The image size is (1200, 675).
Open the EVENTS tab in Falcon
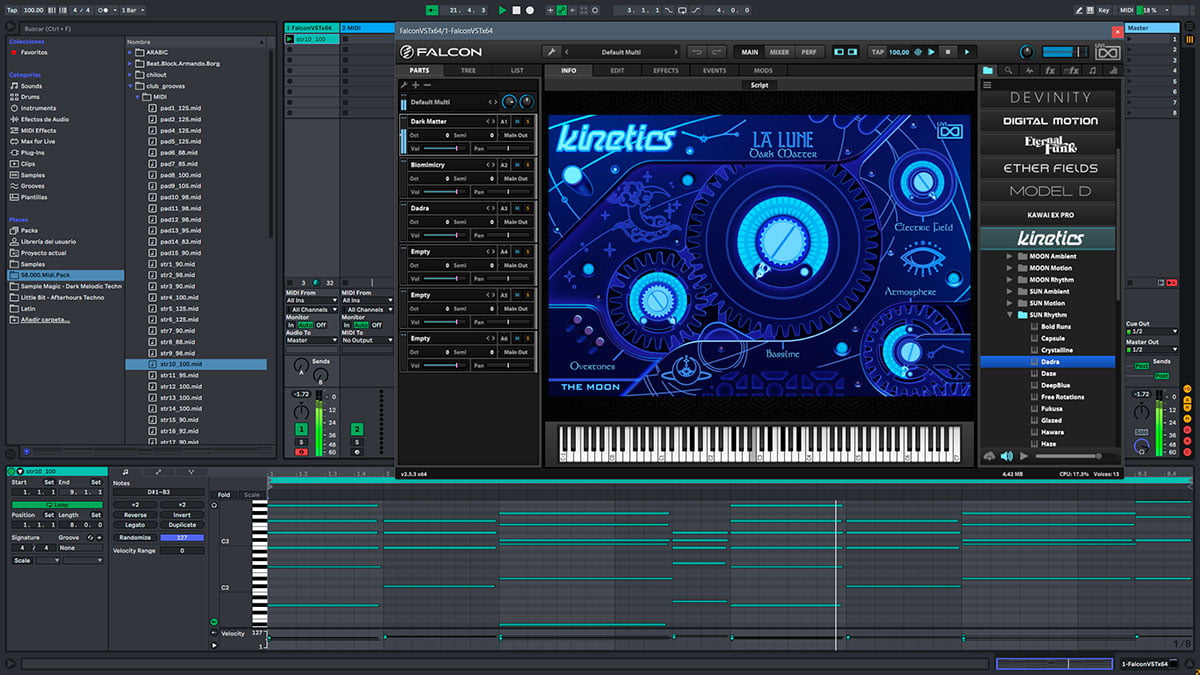[714, 71]
